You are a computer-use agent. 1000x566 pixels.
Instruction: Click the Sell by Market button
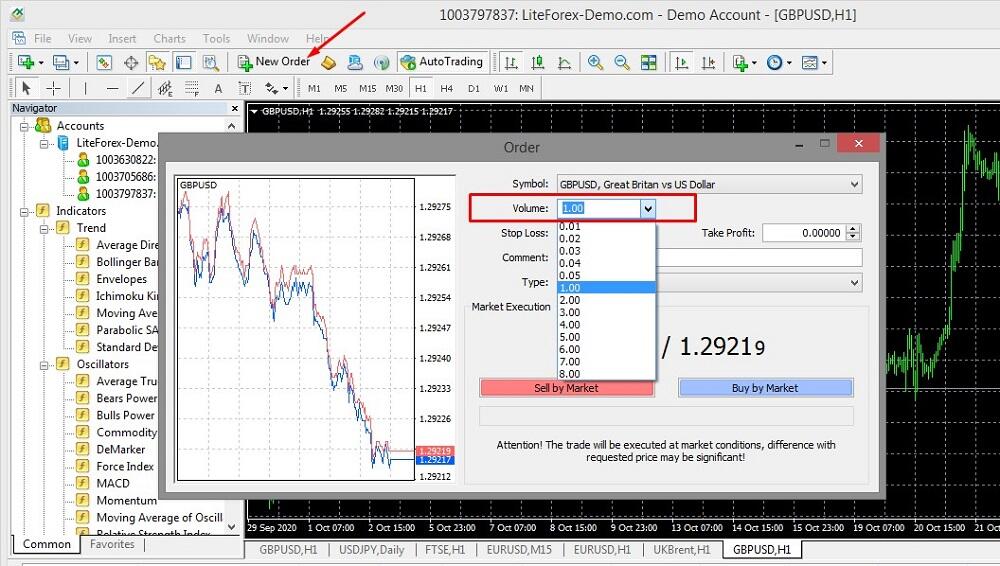click(566, 388)
